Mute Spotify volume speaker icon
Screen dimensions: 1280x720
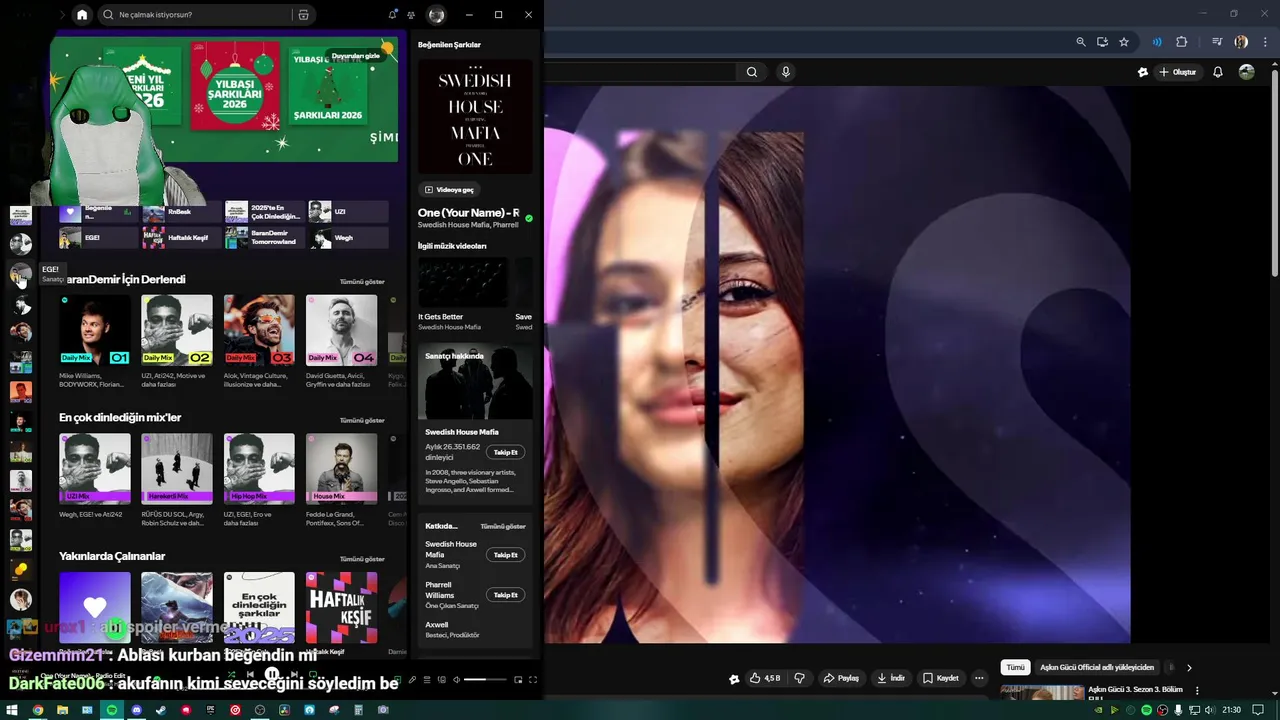(x=457, y=680)
